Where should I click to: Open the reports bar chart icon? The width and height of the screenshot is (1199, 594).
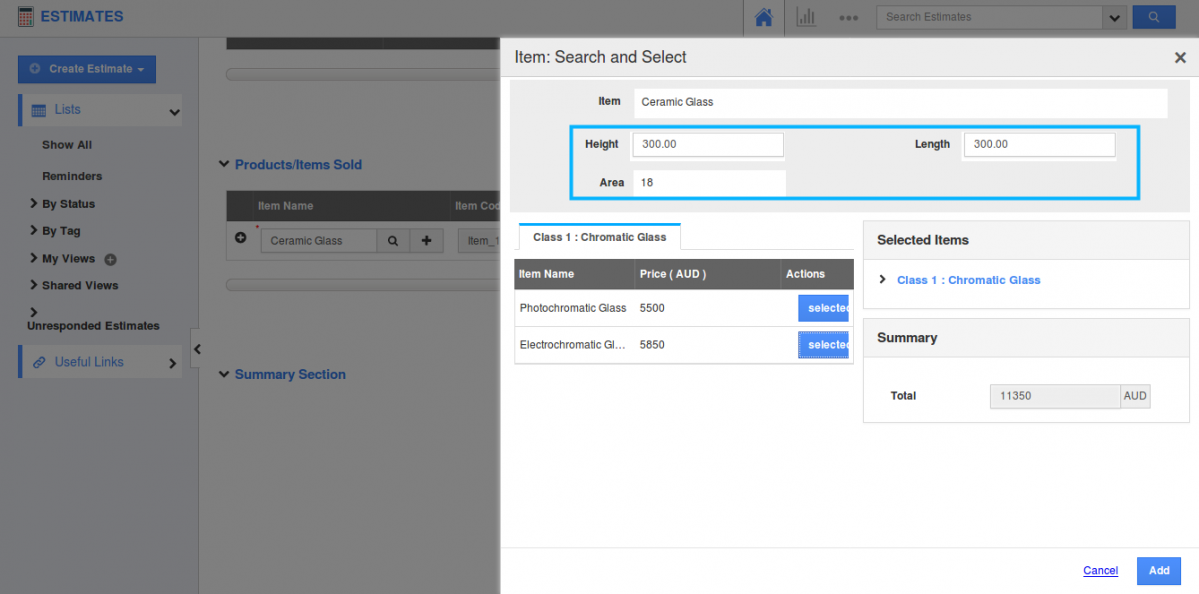click(x=805, y=17)
